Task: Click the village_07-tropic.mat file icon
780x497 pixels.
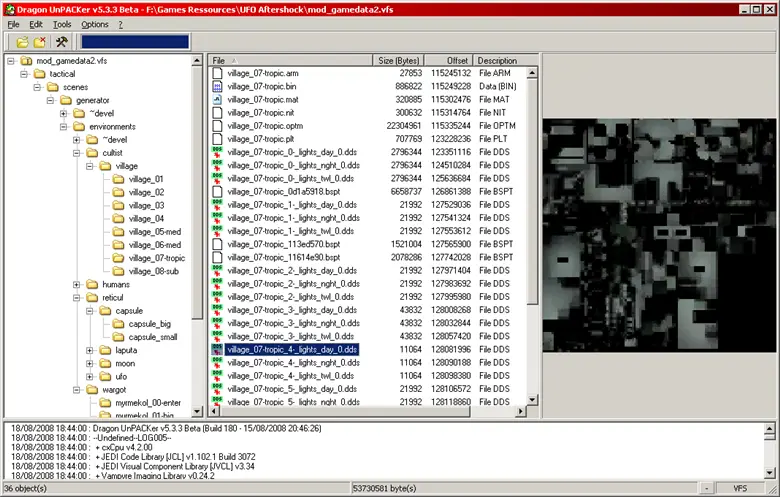Action: tap(218, 100)
